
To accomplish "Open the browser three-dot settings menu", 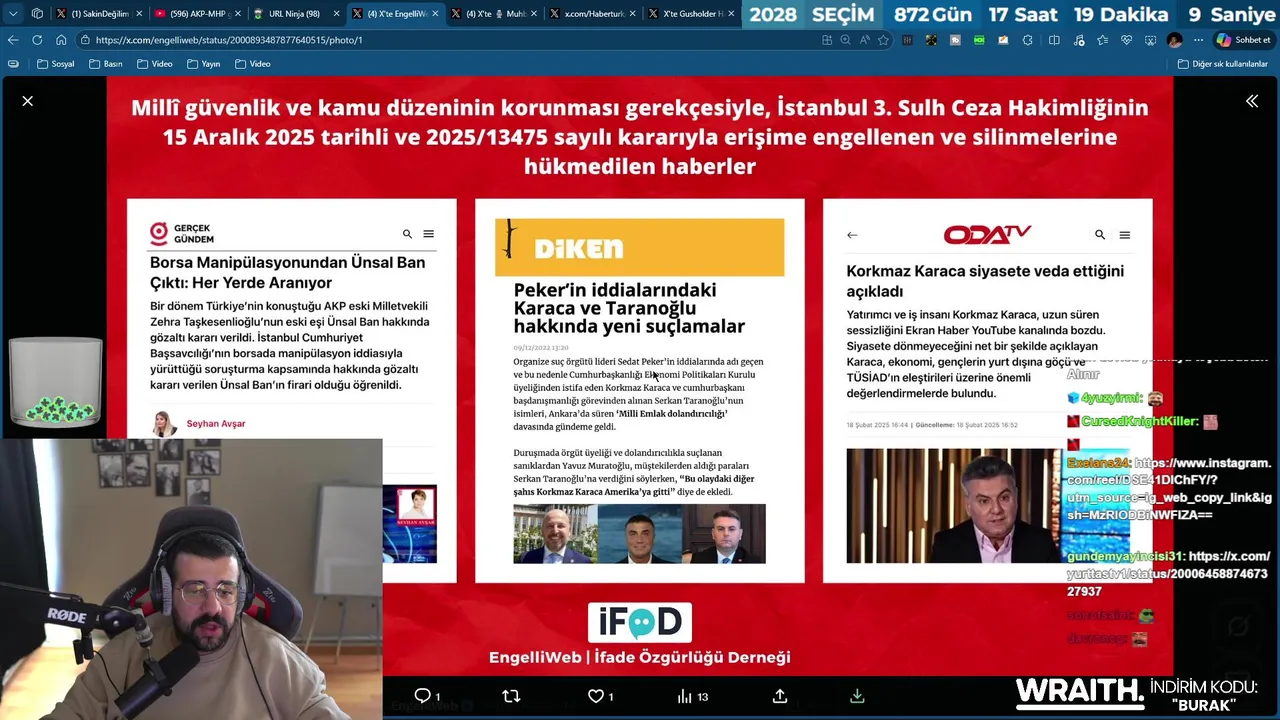I will pos(1197,40).
